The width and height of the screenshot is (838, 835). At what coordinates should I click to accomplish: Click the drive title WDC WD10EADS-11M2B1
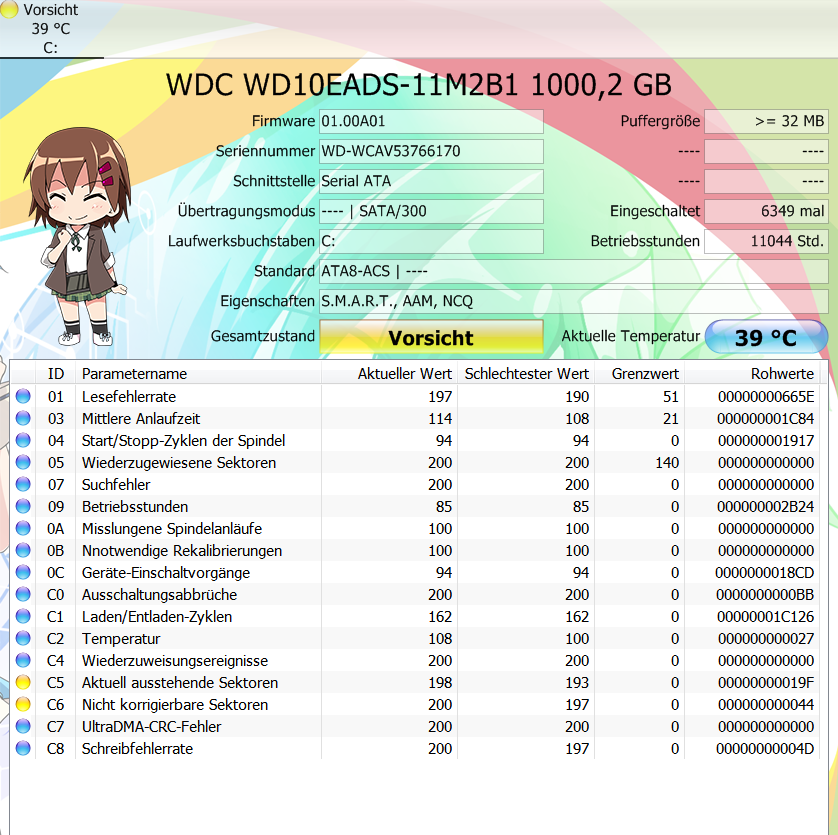tap(342, 85)
